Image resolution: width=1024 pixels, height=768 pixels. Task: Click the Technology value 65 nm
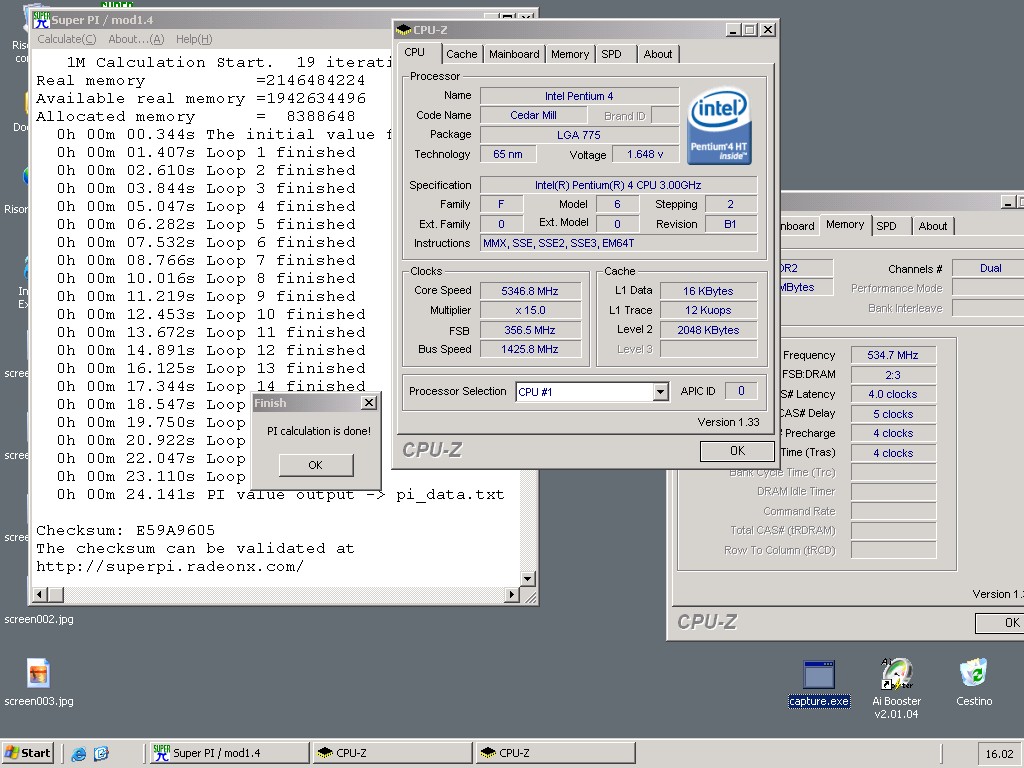point(508,154)
